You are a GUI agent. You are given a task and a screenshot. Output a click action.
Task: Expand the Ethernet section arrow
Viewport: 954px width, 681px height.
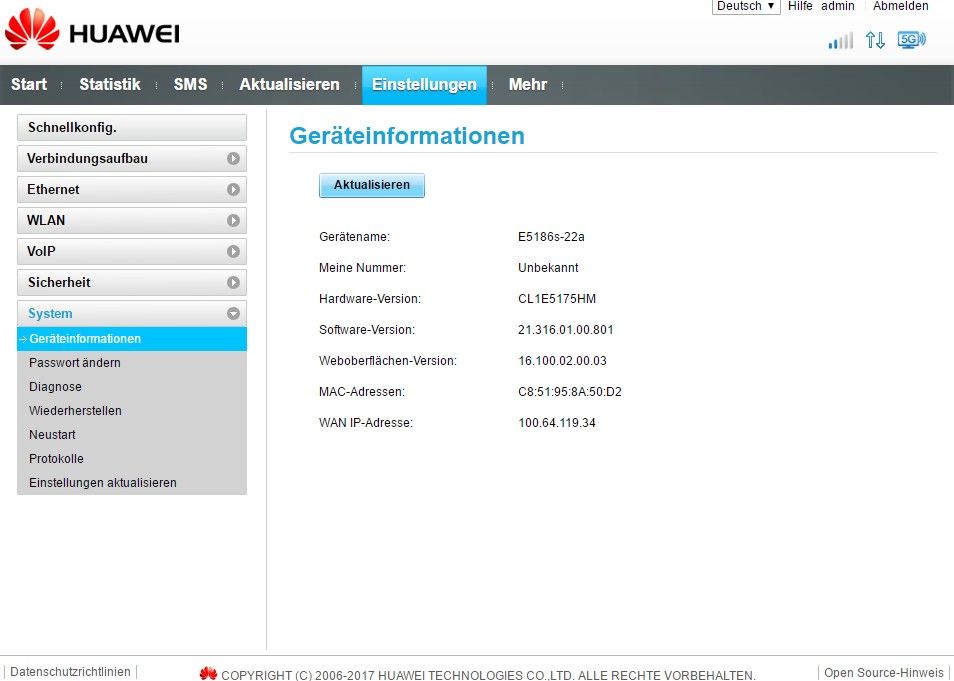[232, 190]
